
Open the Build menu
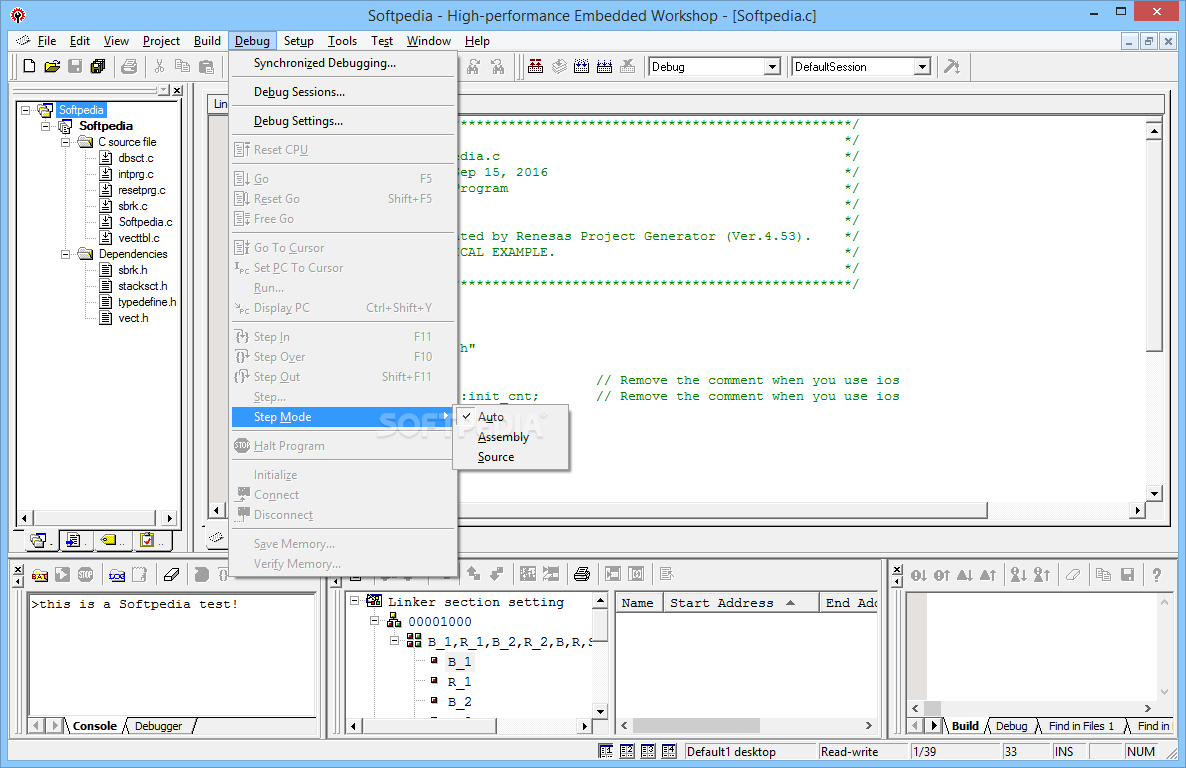point(207,41)
